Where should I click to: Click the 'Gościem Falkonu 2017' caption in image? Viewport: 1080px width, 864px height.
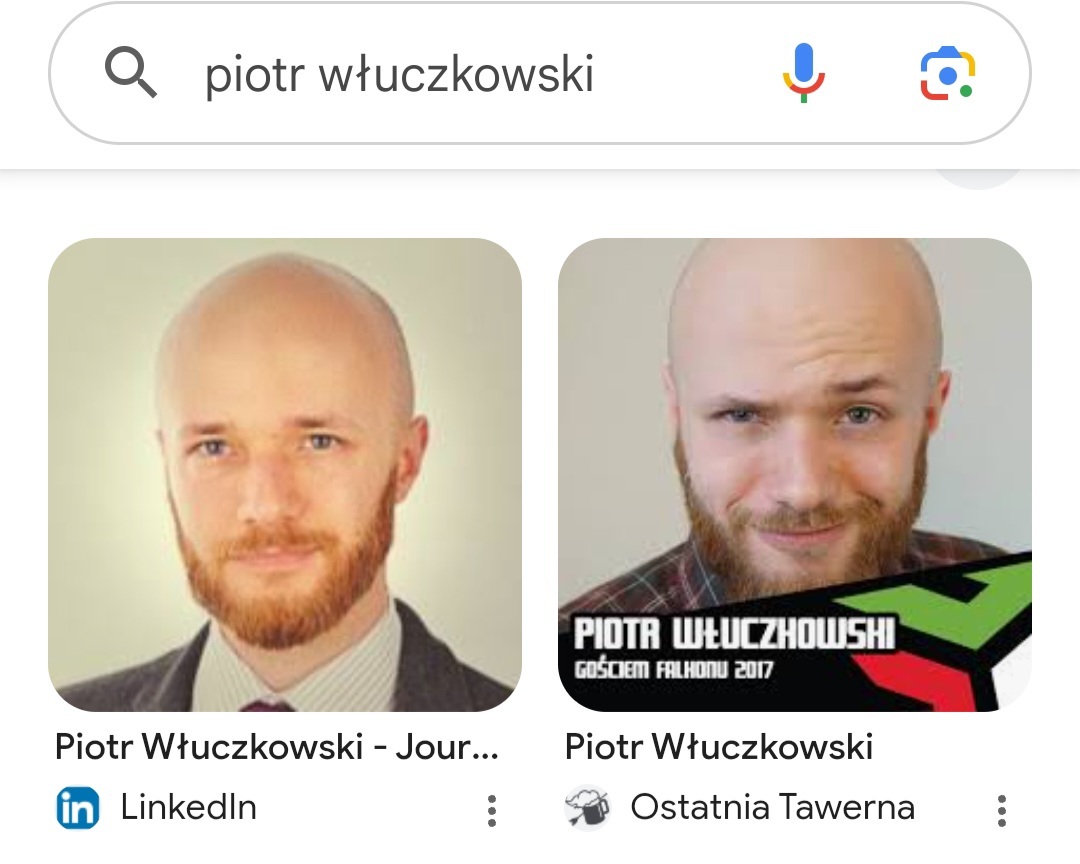674,669
